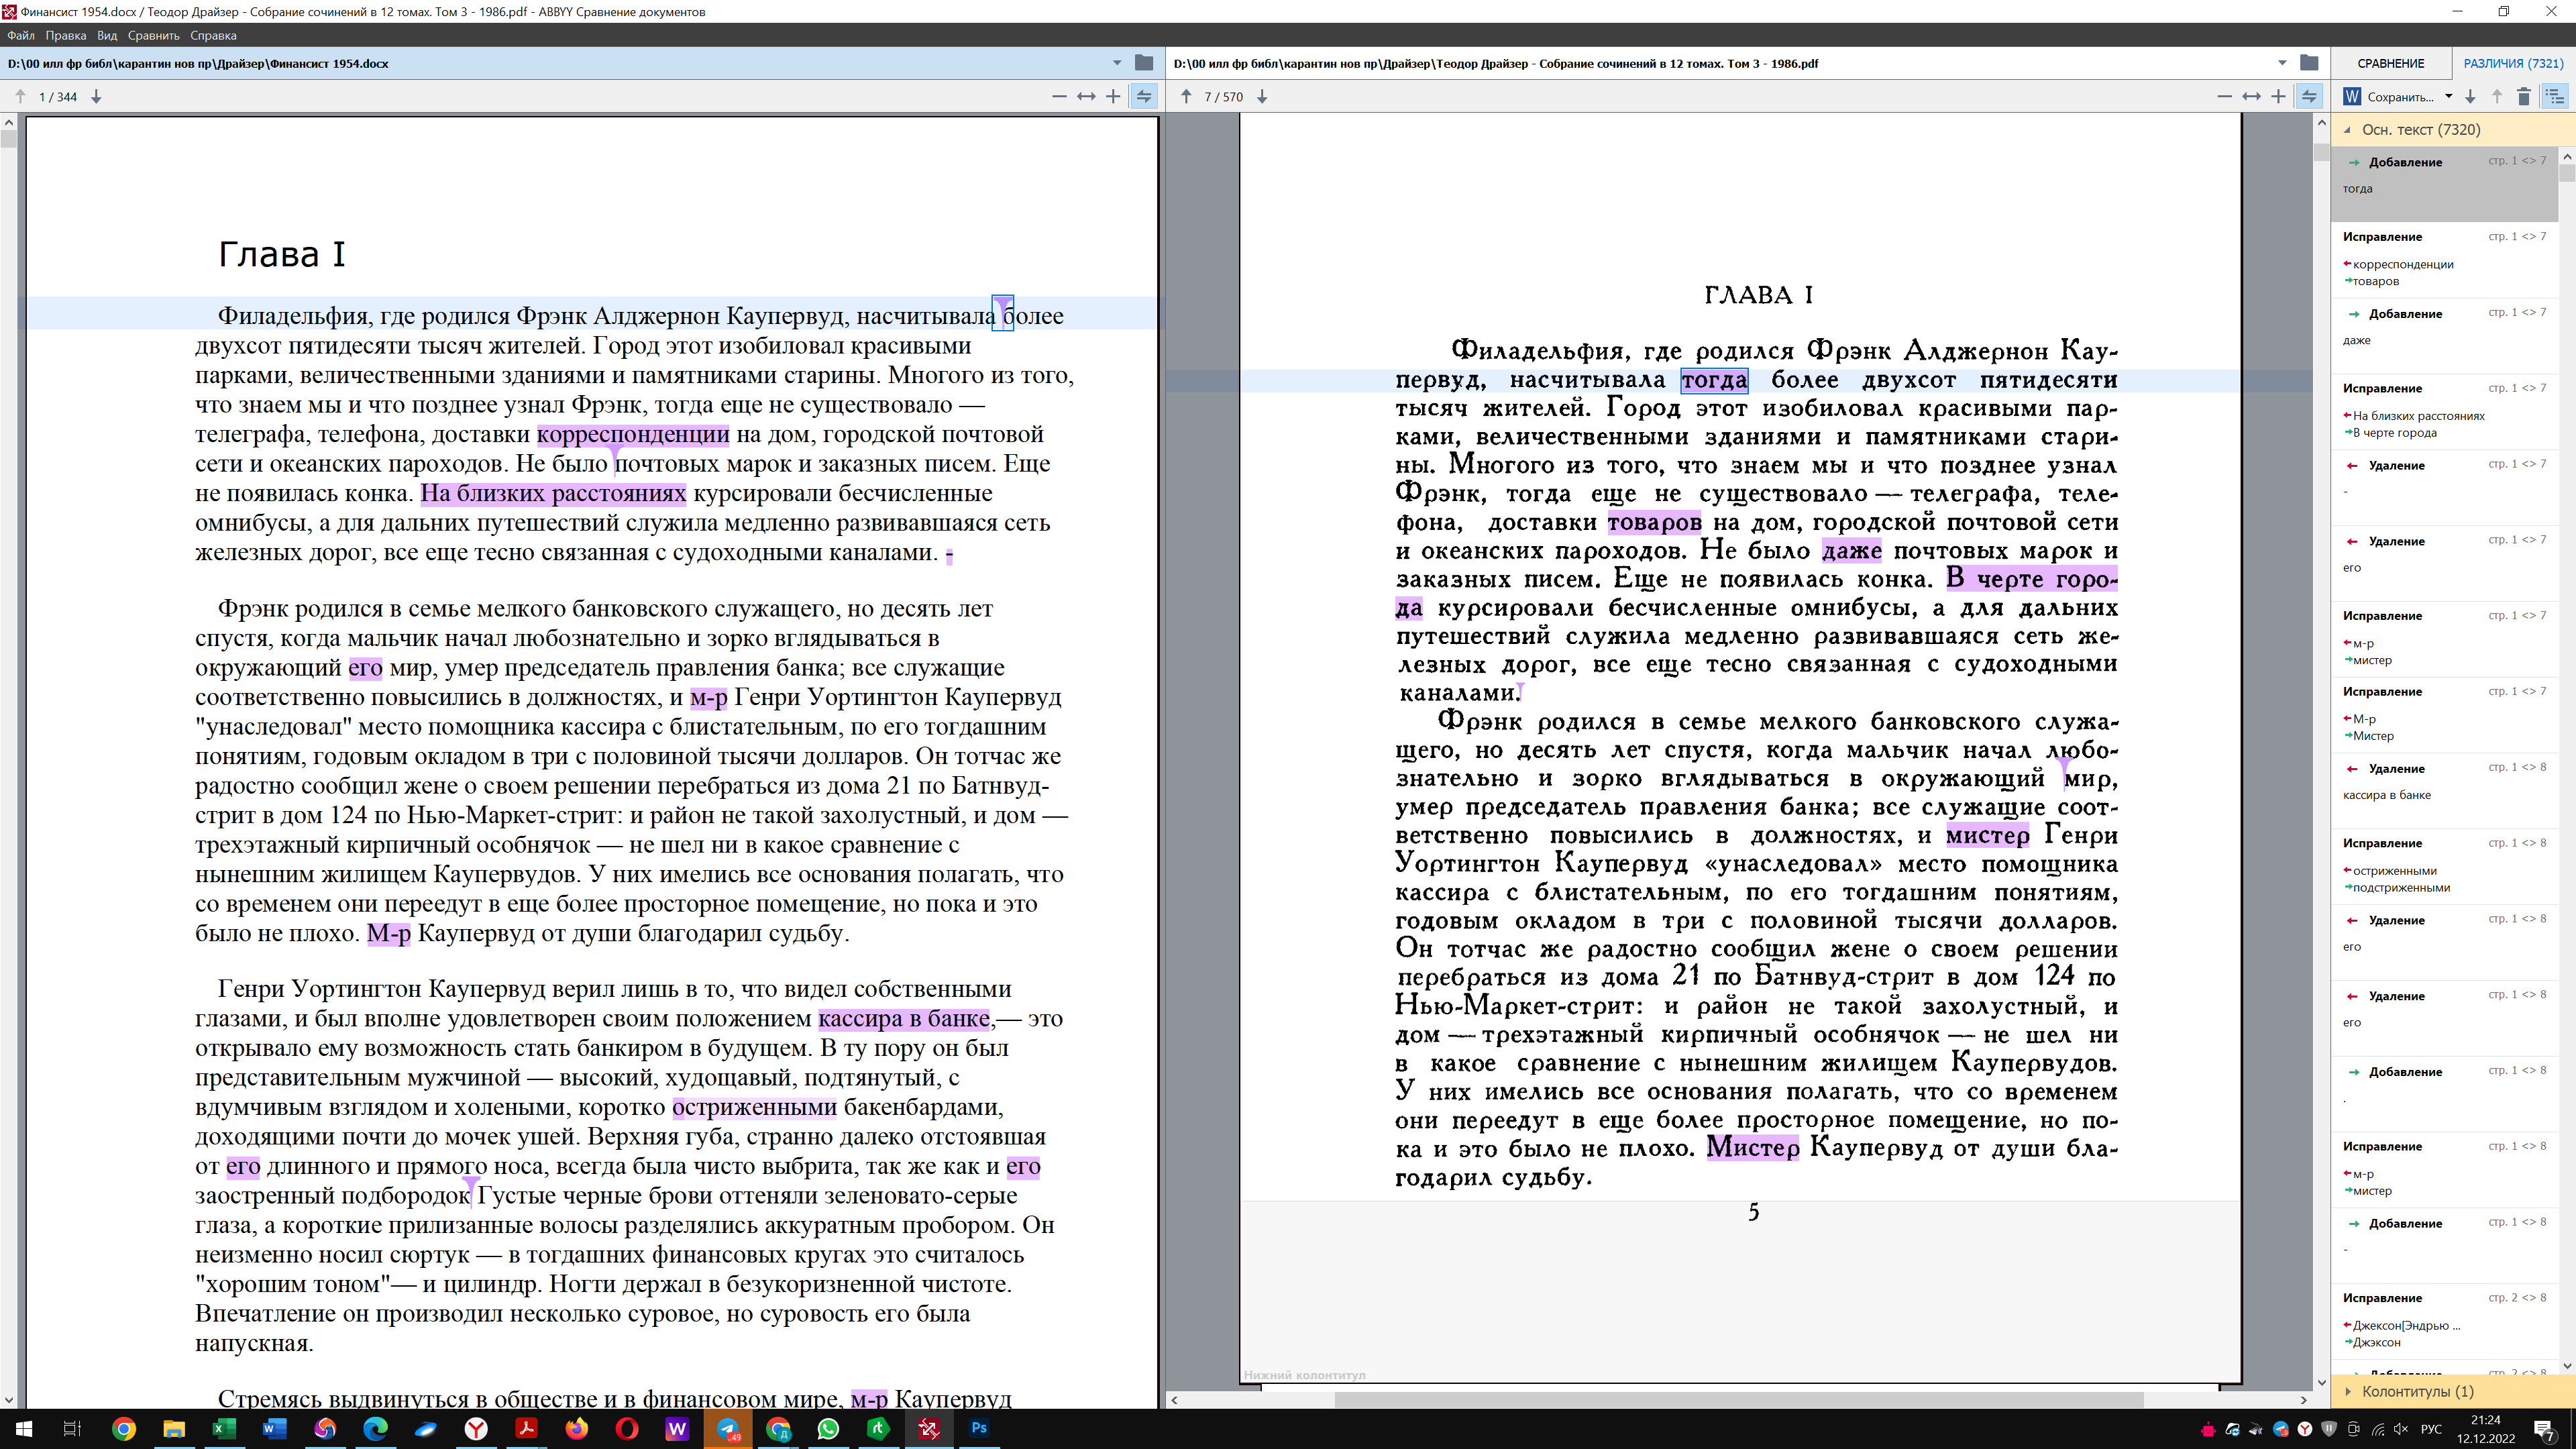Open the Файл menu

[21, 35]
